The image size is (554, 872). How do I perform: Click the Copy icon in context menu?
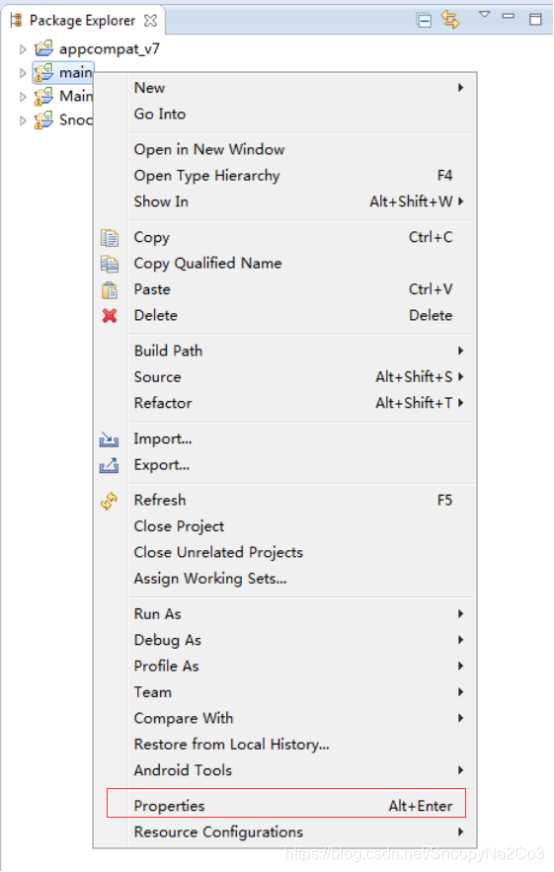(110, 237)
